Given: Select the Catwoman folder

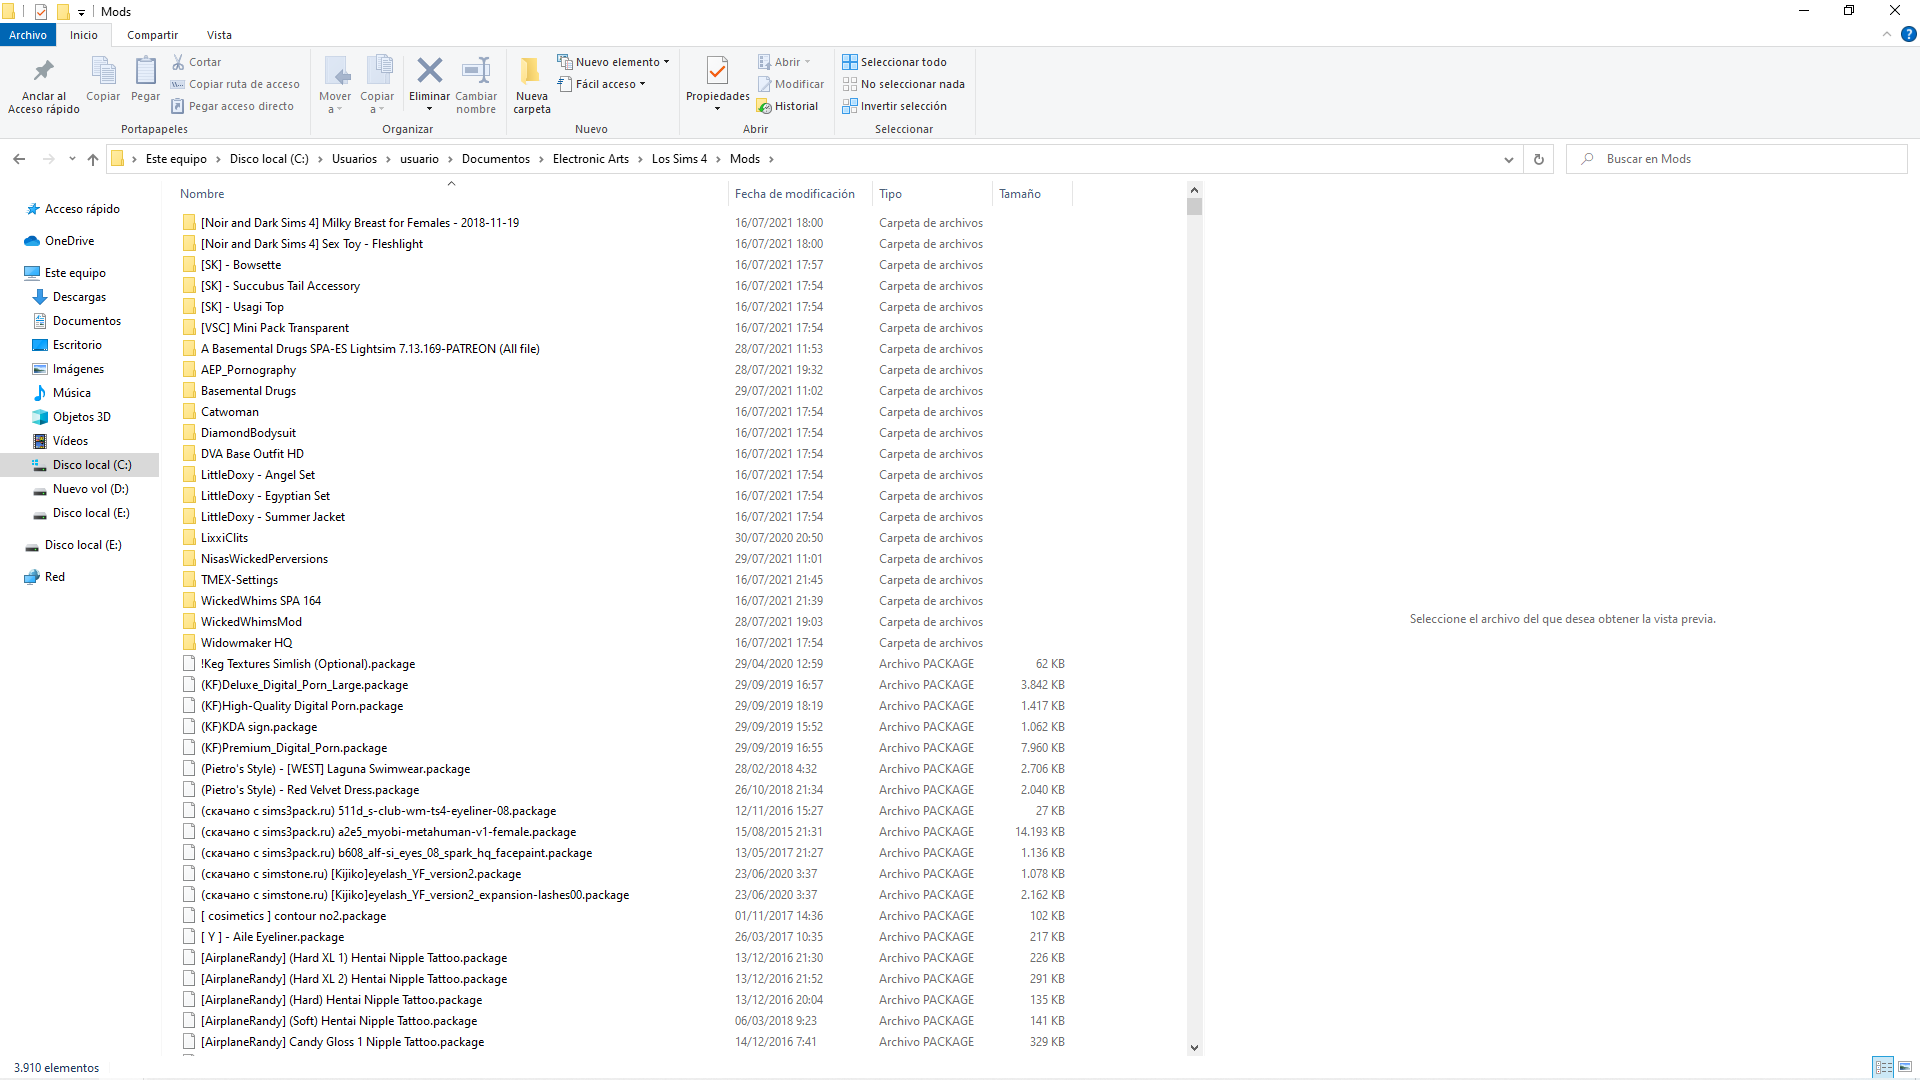Looking at the screenshot, I should tap(229, 412).
